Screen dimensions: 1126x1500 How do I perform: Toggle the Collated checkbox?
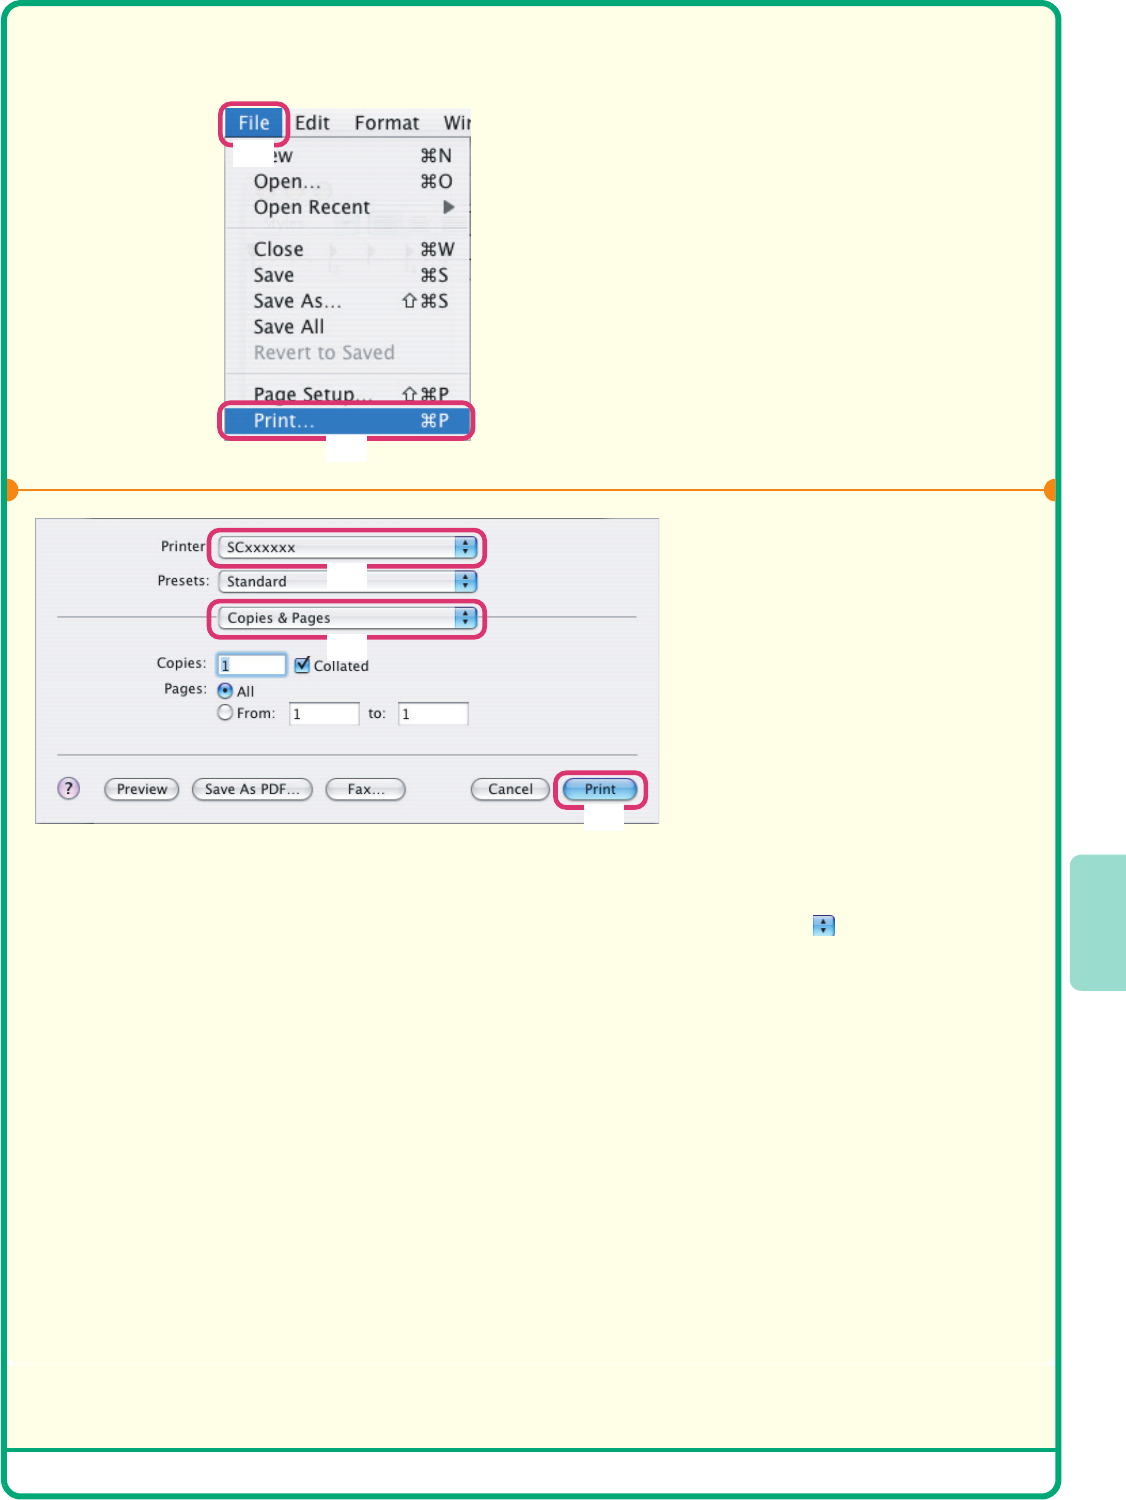[302, 665]
